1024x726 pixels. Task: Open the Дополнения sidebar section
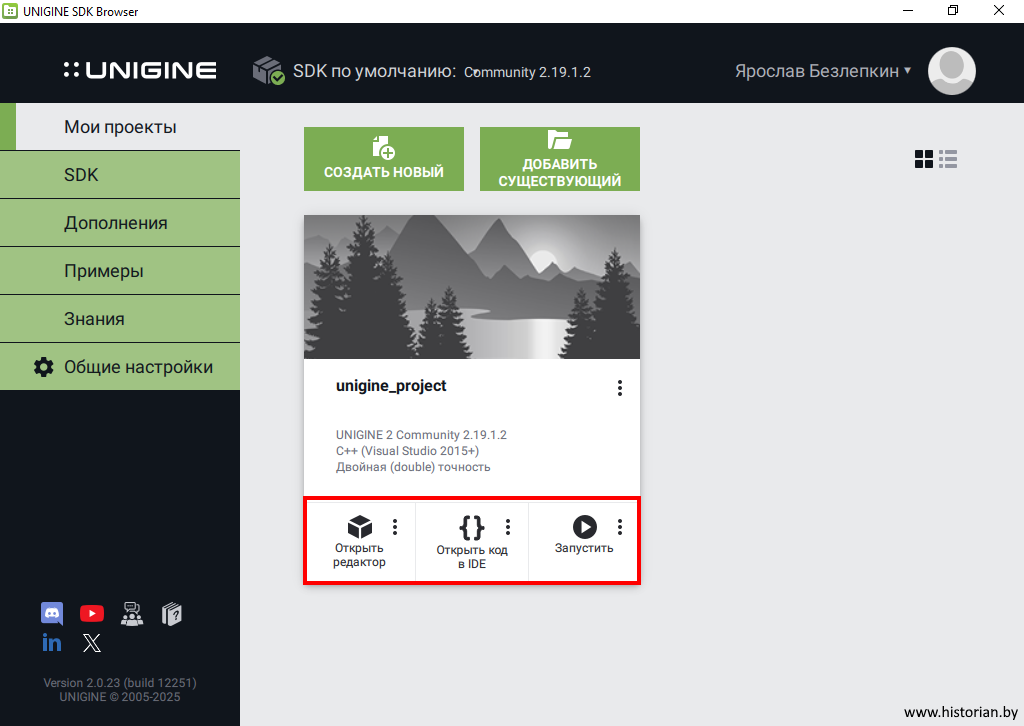[x=120, y=223]
